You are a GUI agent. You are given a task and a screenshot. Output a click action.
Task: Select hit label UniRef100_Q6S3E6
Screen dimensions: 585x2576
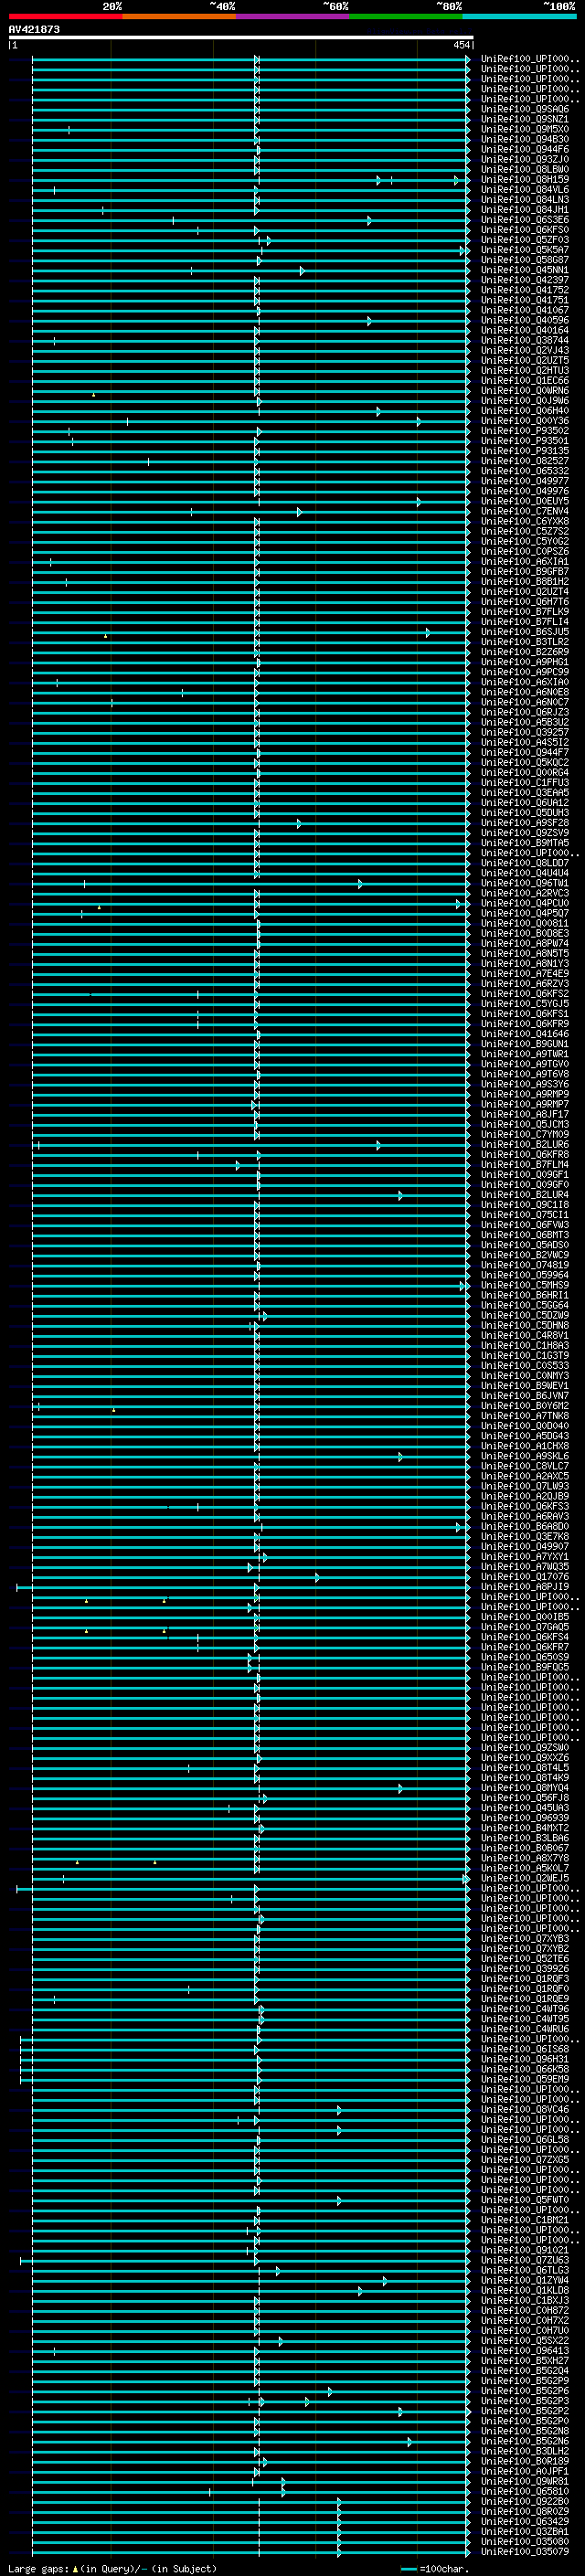[x=525, y=220]
